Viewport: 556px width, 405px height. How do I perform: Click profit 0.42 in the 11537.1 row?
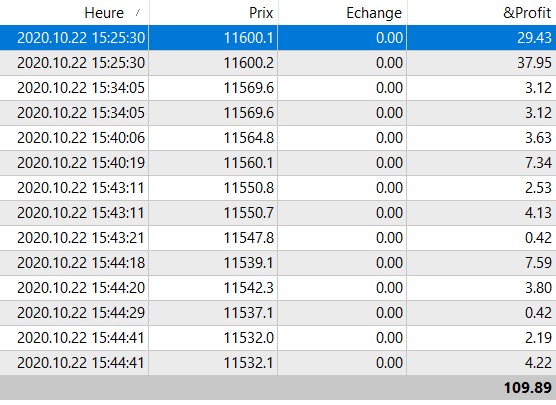(538, 313)
